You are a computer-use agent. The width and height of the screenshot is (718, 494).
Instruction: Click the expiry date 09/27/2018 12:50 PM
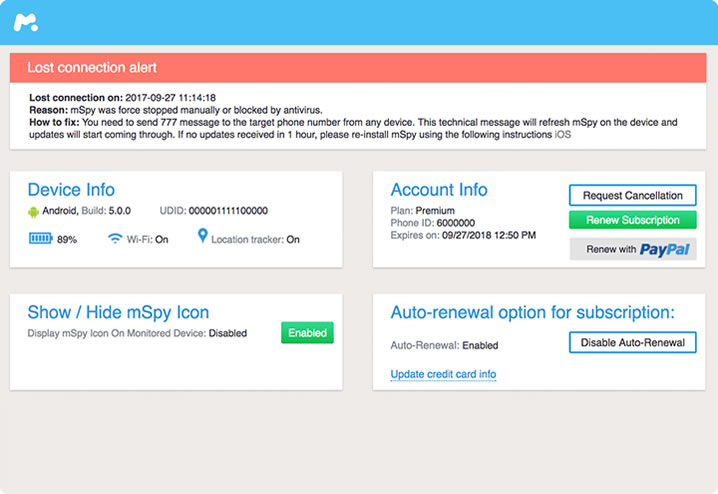coord(489,235)
